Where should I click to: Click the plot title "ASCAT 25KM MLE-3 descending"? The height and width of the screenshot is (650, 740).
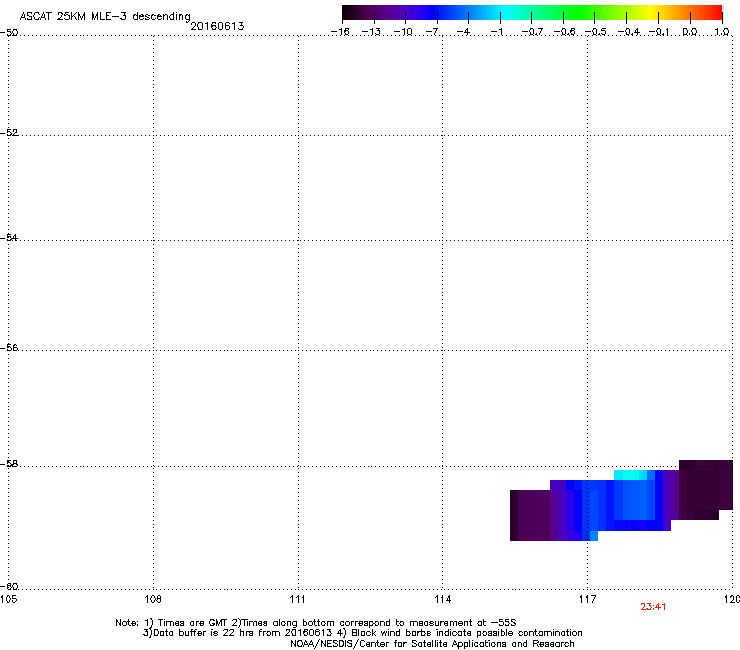[x=105, y=16]
